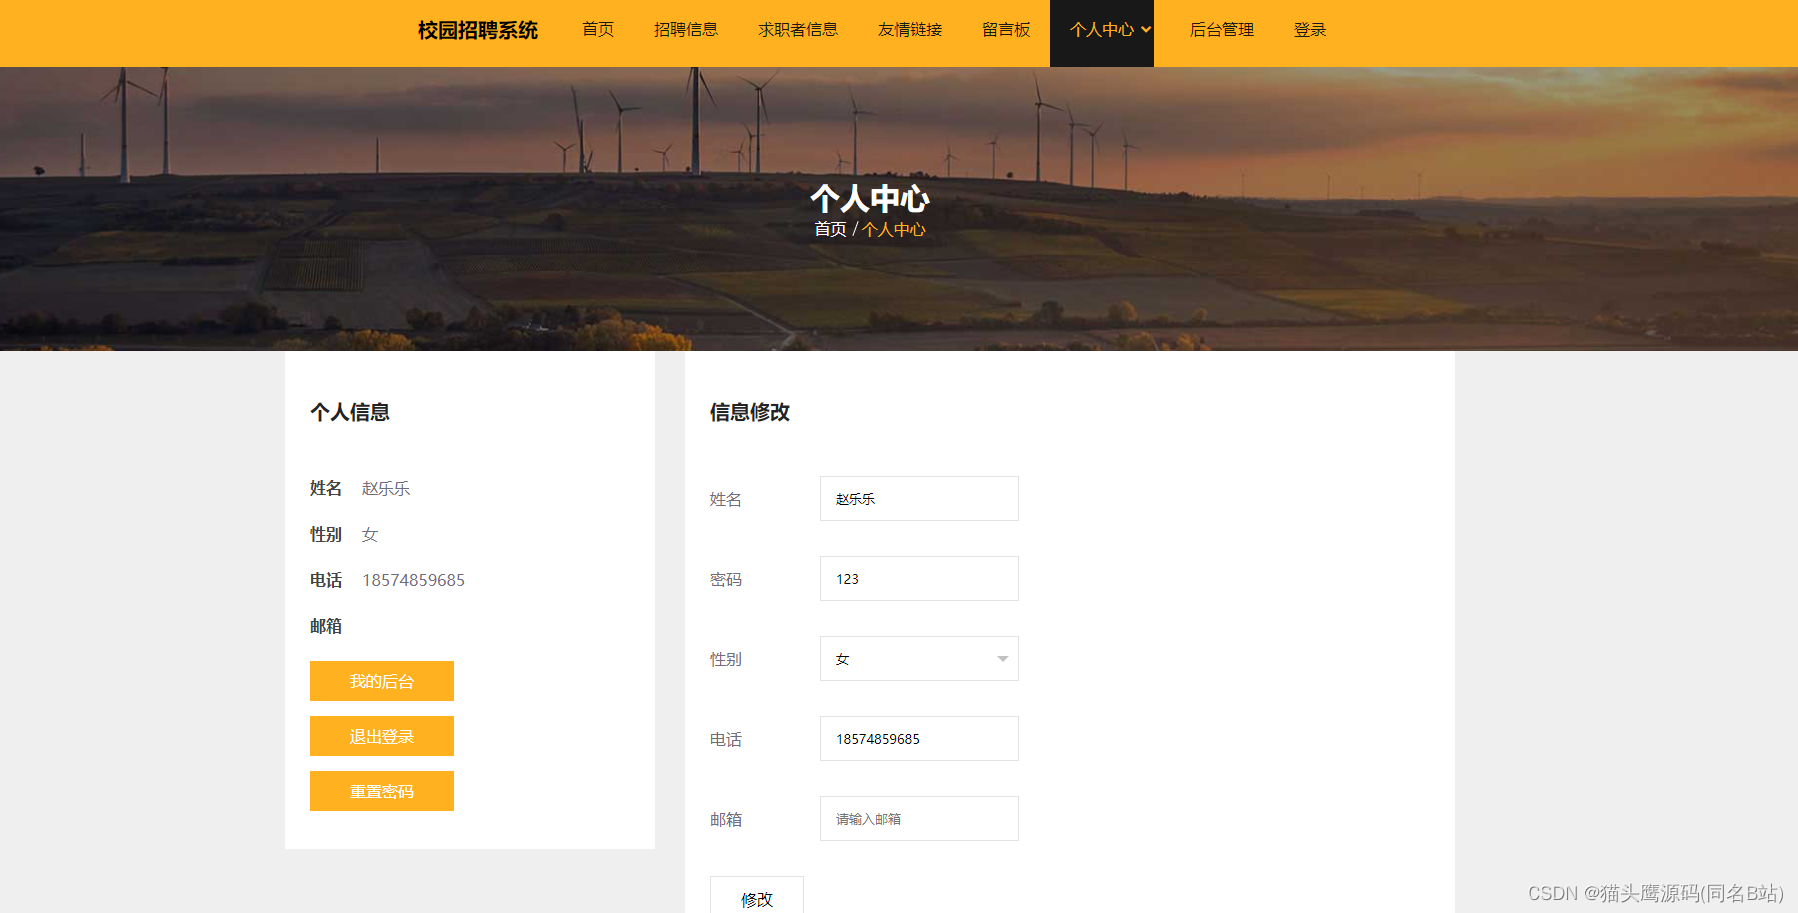Click the 个人中心 banner title
1798x913 pixels.
tap(870, 198)
